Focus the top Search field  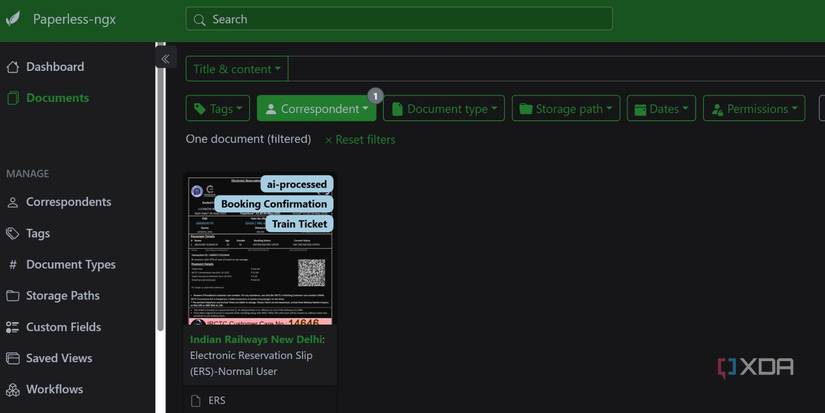(399, 19)
